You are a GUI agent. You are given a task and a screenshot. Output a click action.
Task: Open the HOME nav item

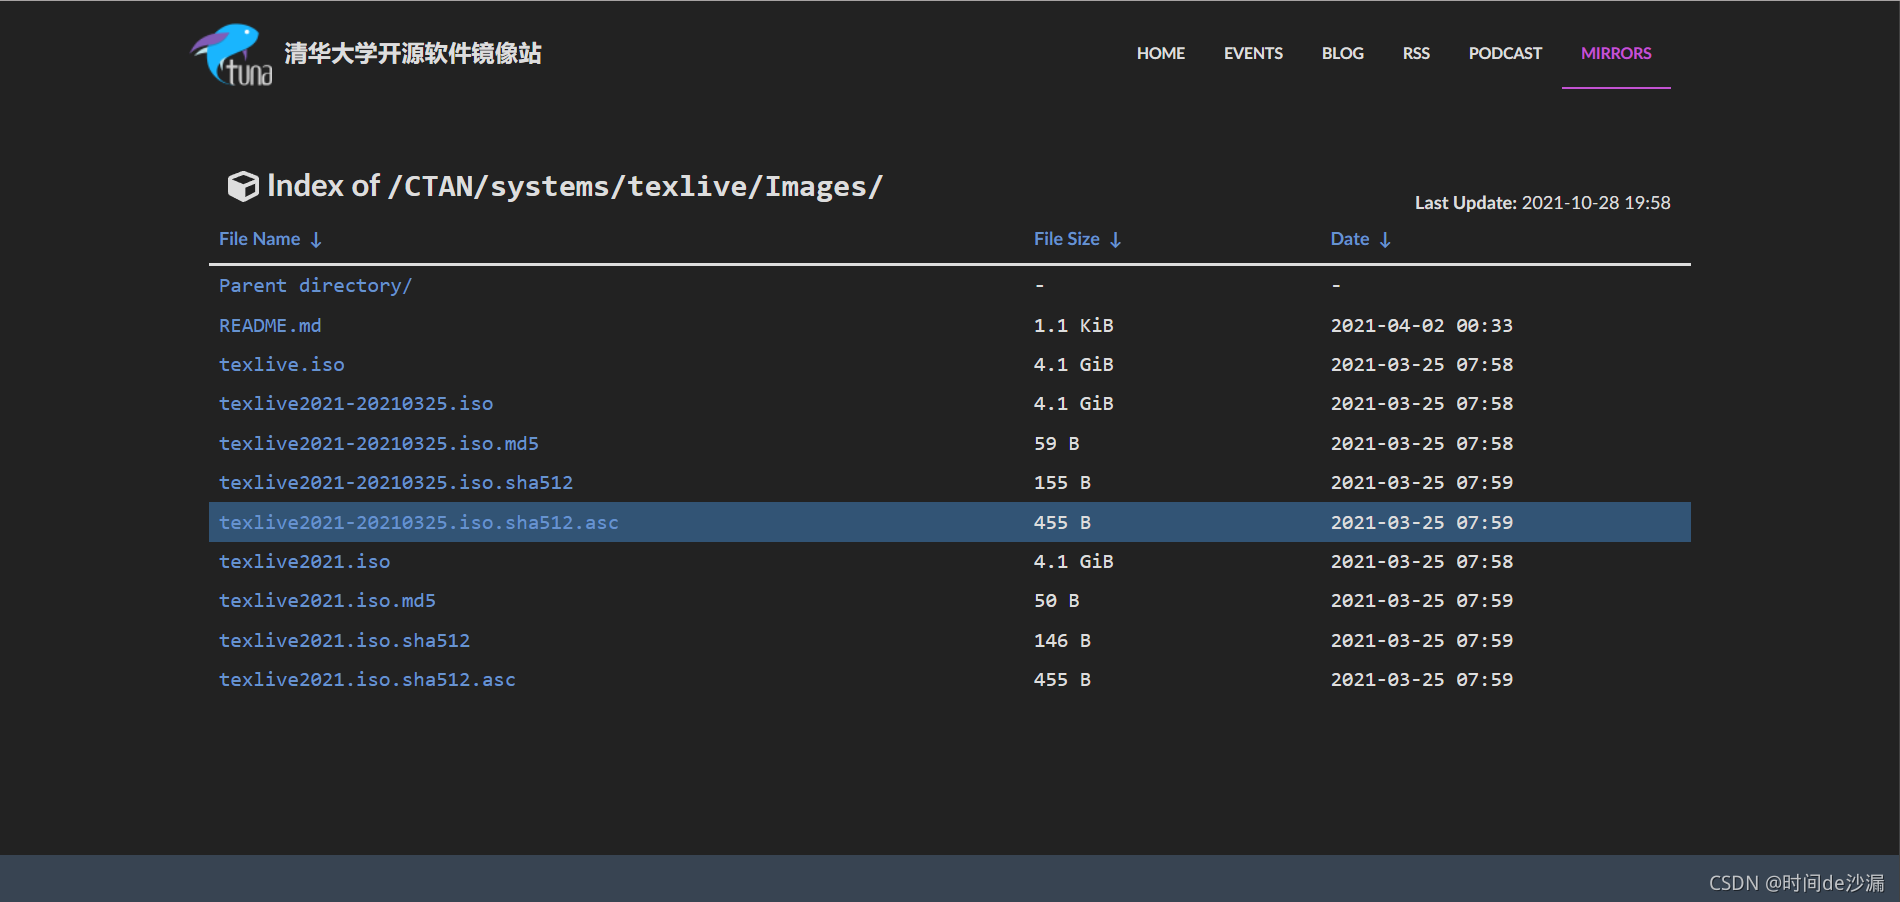click(1161, 53)
